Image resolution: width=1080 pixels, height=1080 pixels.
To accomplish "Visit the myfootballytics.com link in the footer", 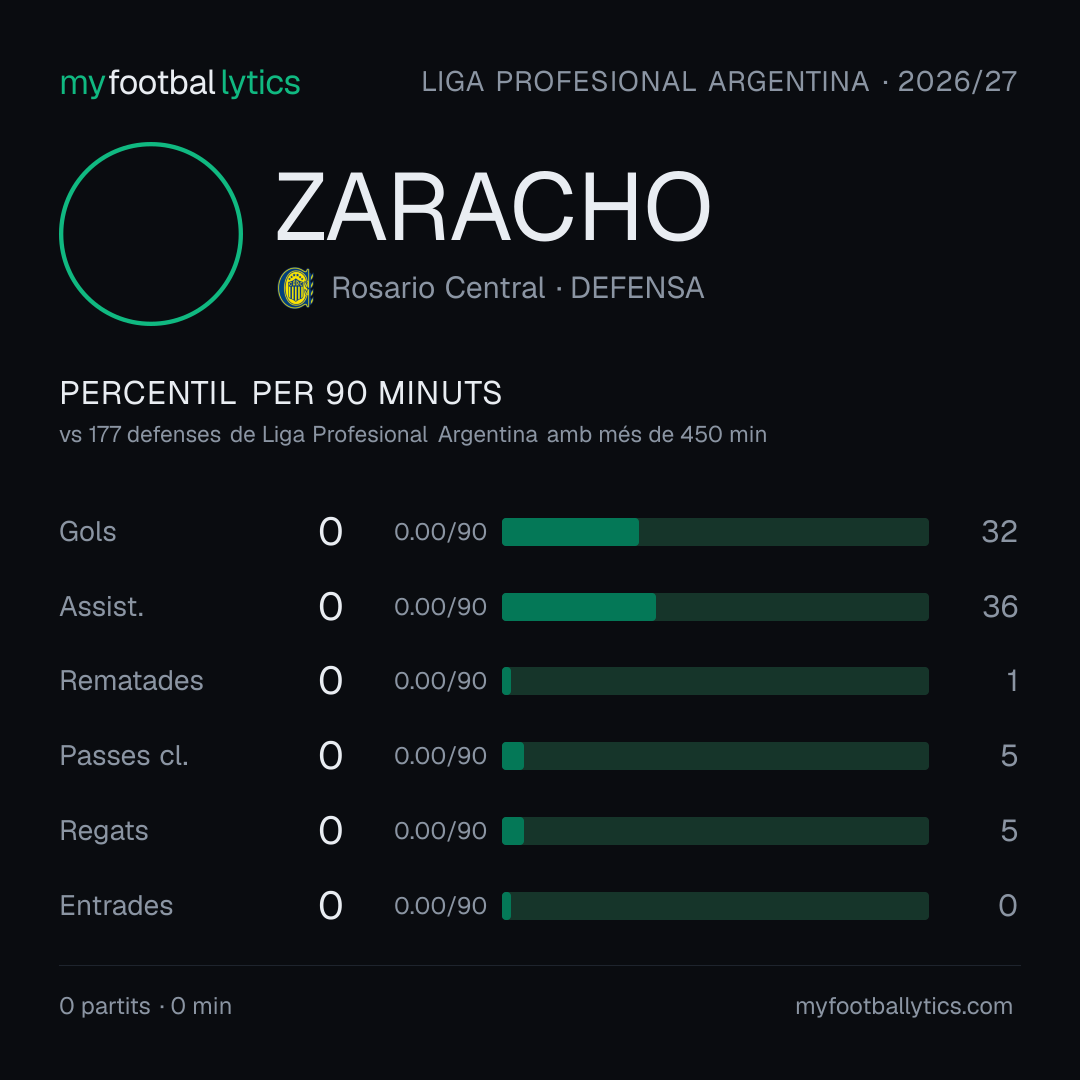I will [904, 1006].
